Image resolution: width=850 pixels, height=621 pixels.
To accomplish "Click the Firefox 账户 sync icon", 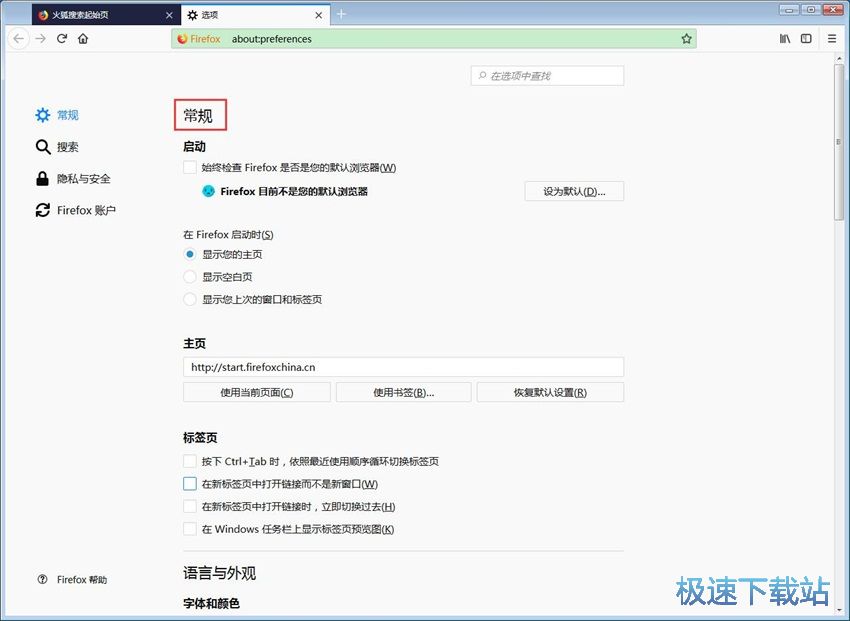I will click(x=42, y=210).
